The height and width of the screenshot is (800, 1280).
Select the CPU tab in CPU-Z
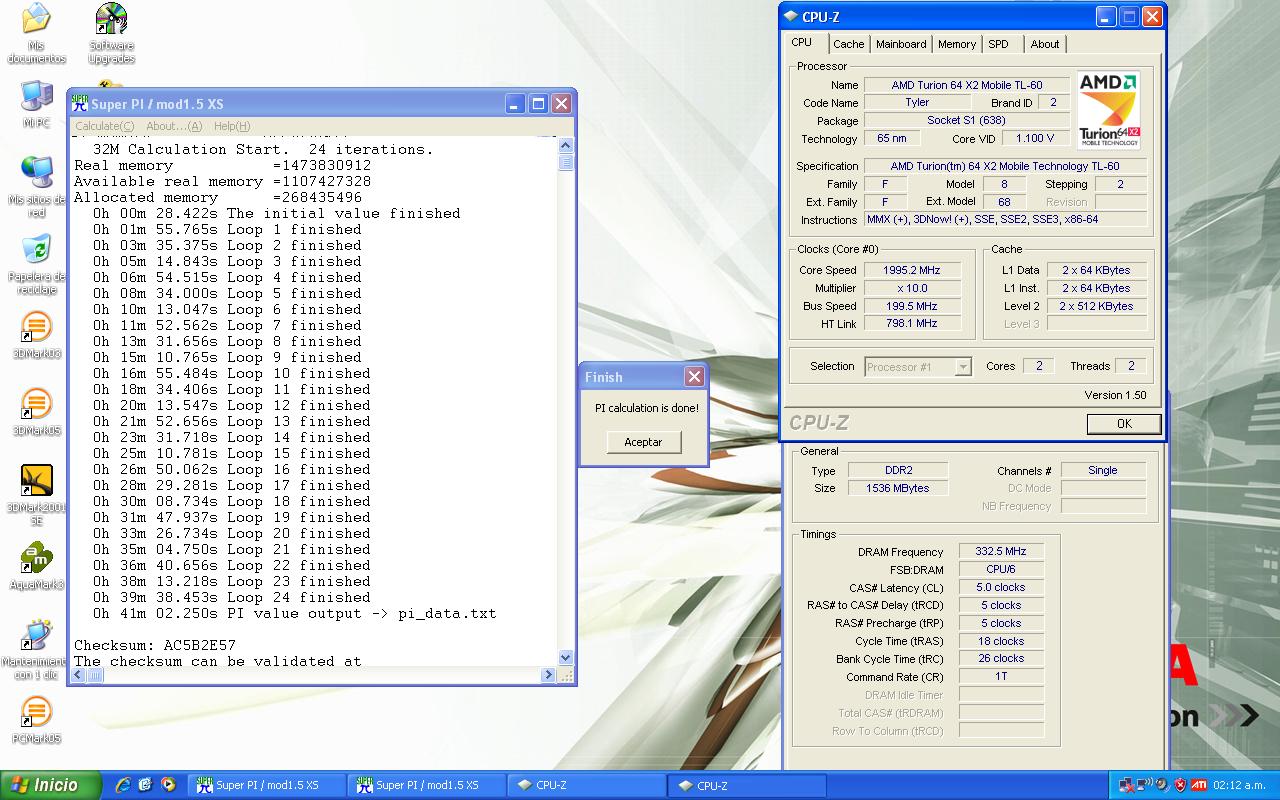[x=802, y=43]
